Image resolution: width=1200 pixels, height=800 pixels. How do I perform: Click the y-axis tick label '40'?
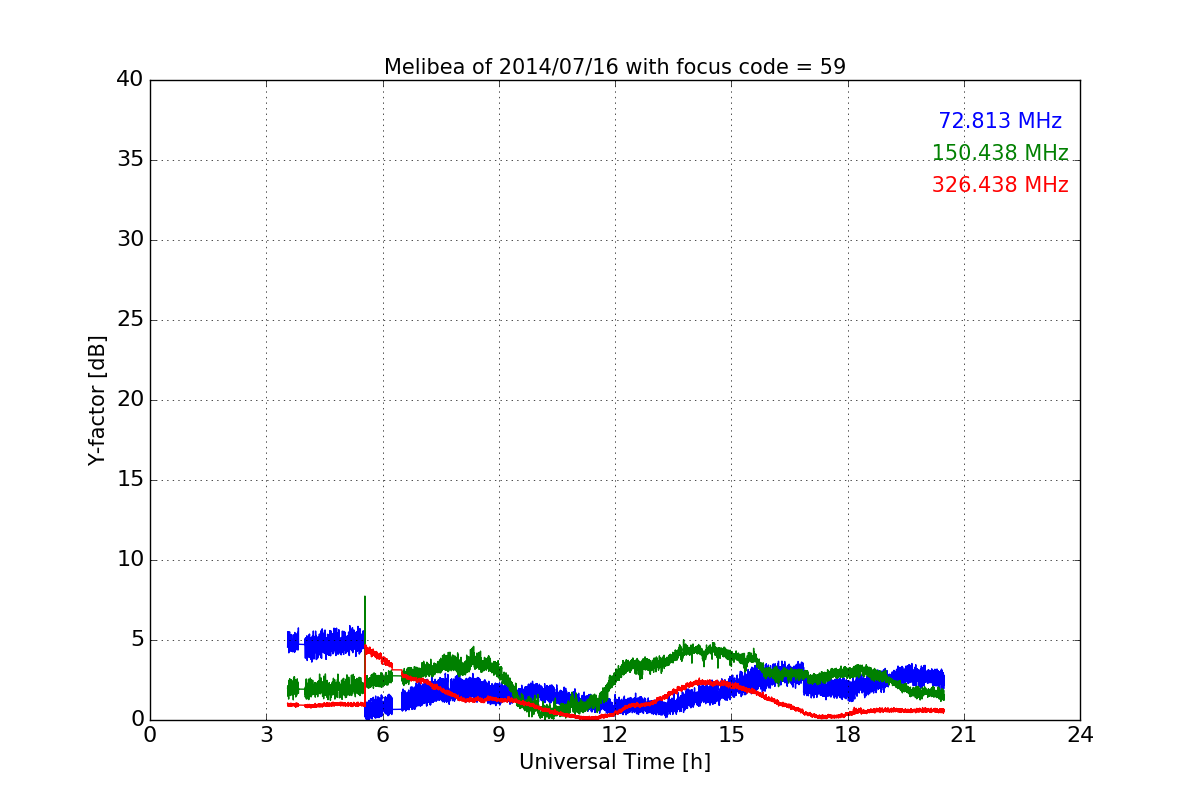pyautogui.click(x=130, y=80)
